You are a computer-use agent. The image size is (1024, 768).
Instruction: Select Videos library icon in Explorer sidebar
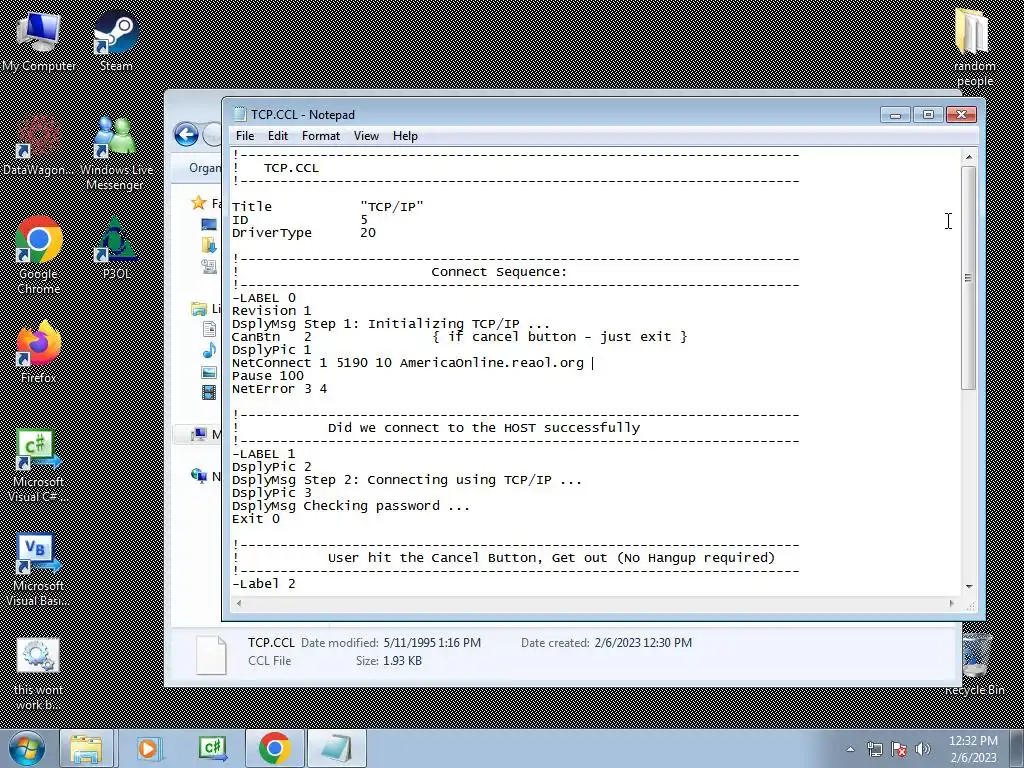(209, 392)
